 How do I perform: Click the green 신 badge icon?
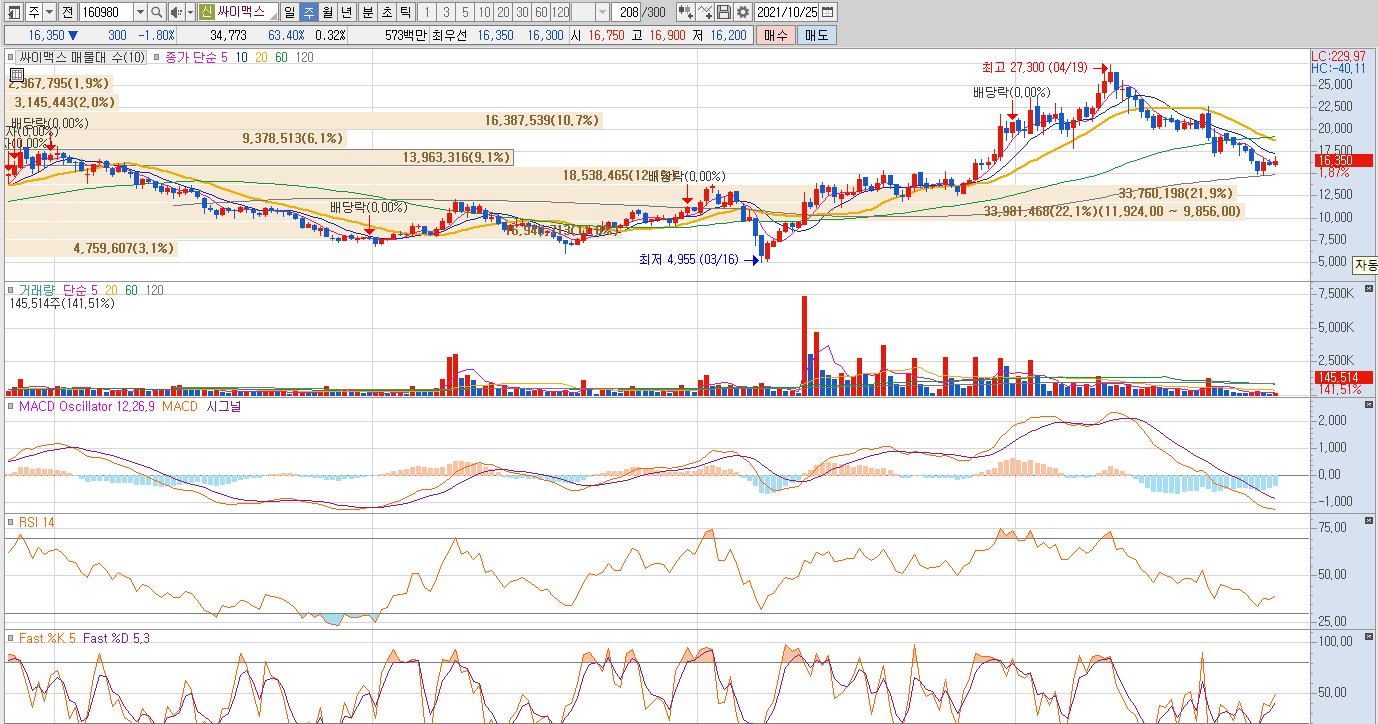[206, 12]
